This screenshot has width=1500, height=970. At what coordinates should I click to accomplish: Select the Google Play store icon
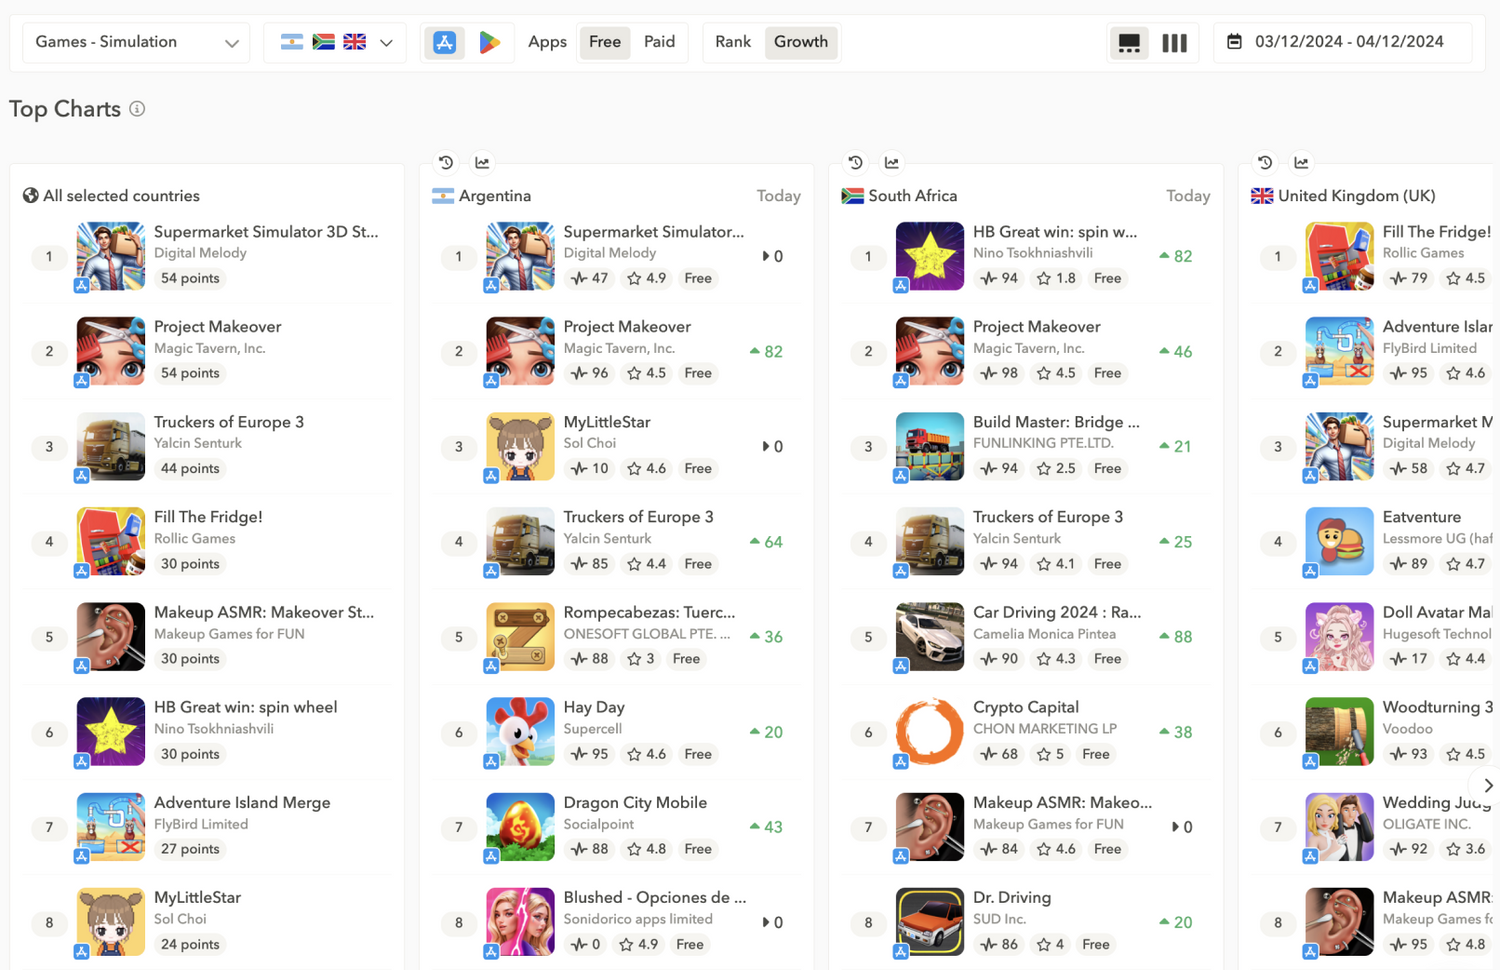point(489,42)
